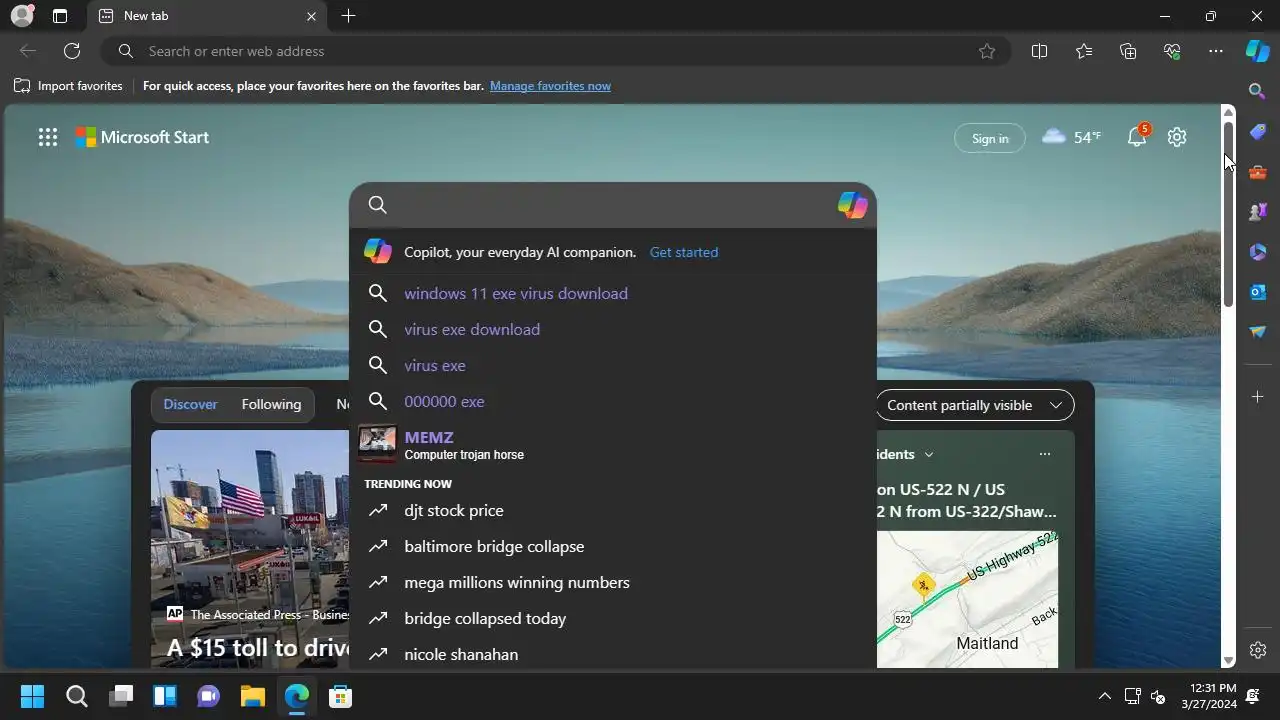This screenshot has width=1280, height=720.
Task: Click the Copilot icon in search box
Action: point(852,205)
